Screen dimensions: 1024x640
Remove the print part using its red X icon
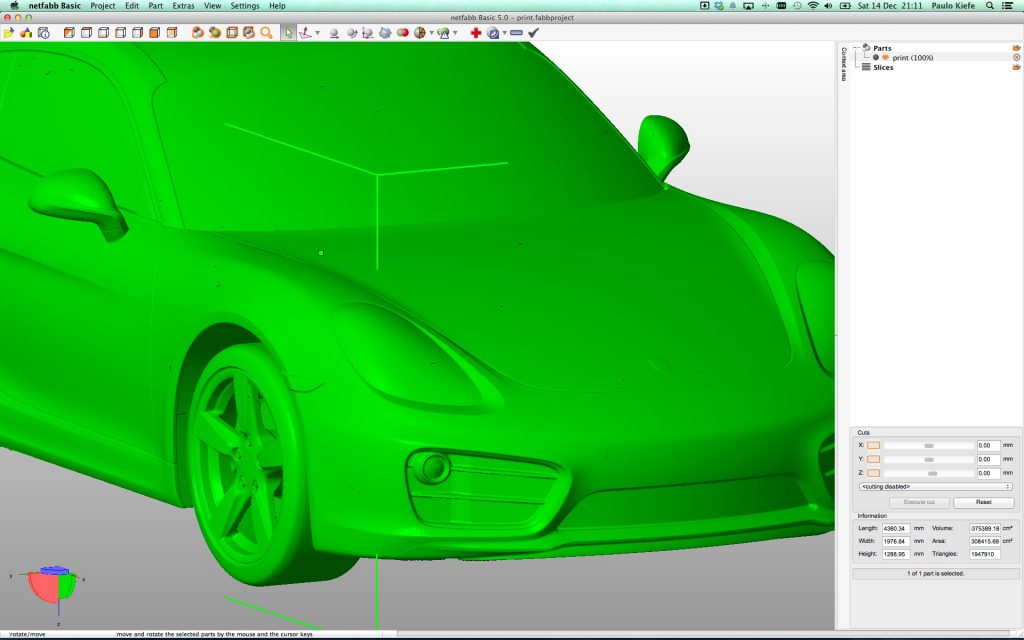click(1016, 57)
